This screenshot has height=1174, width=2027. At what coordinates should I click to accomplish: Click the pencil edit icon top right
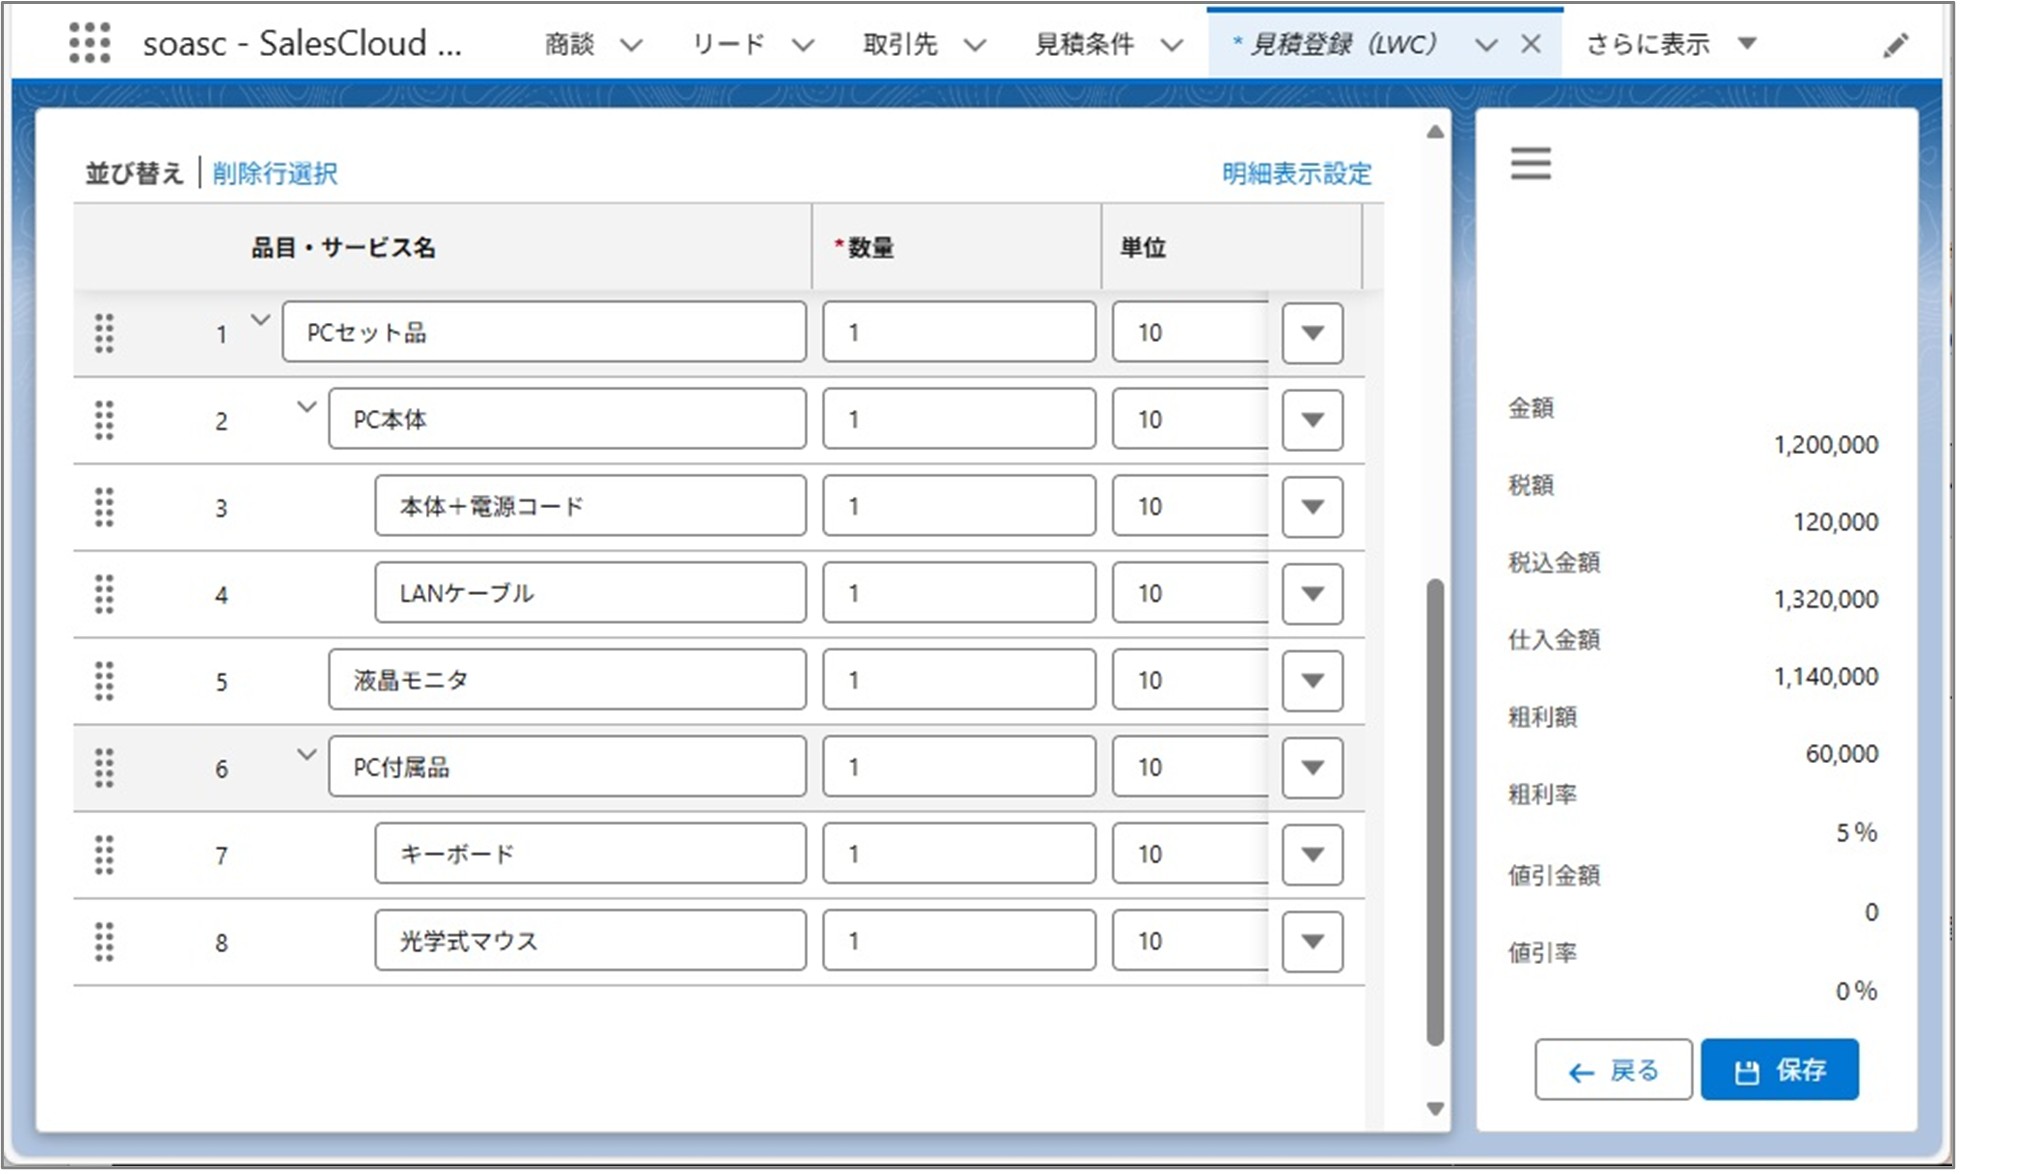pos(1895,45)
